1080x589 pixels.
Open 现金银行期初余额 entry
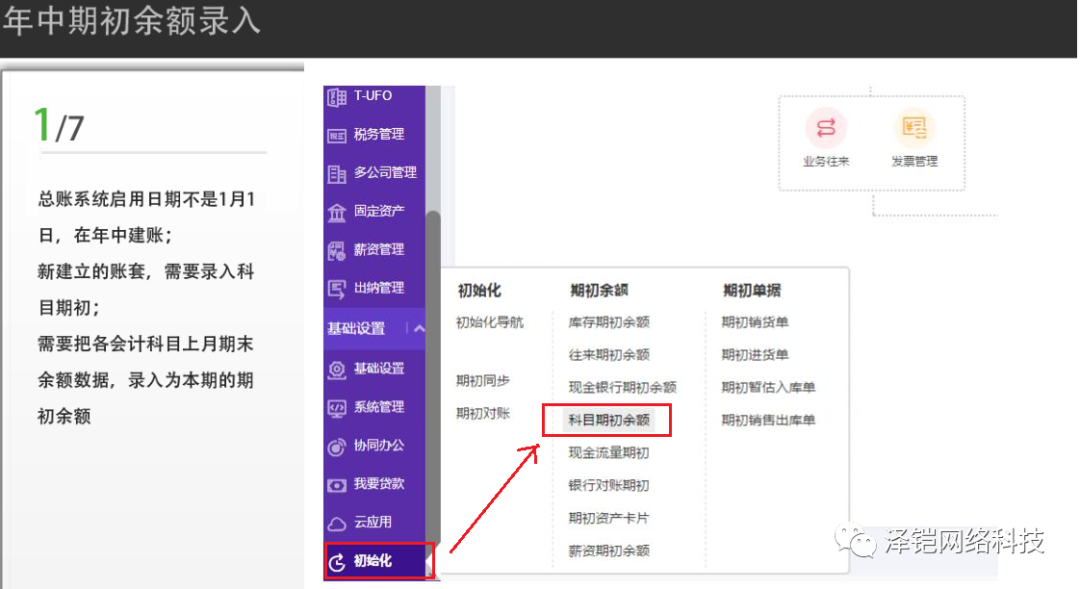(x=622, y=387)
